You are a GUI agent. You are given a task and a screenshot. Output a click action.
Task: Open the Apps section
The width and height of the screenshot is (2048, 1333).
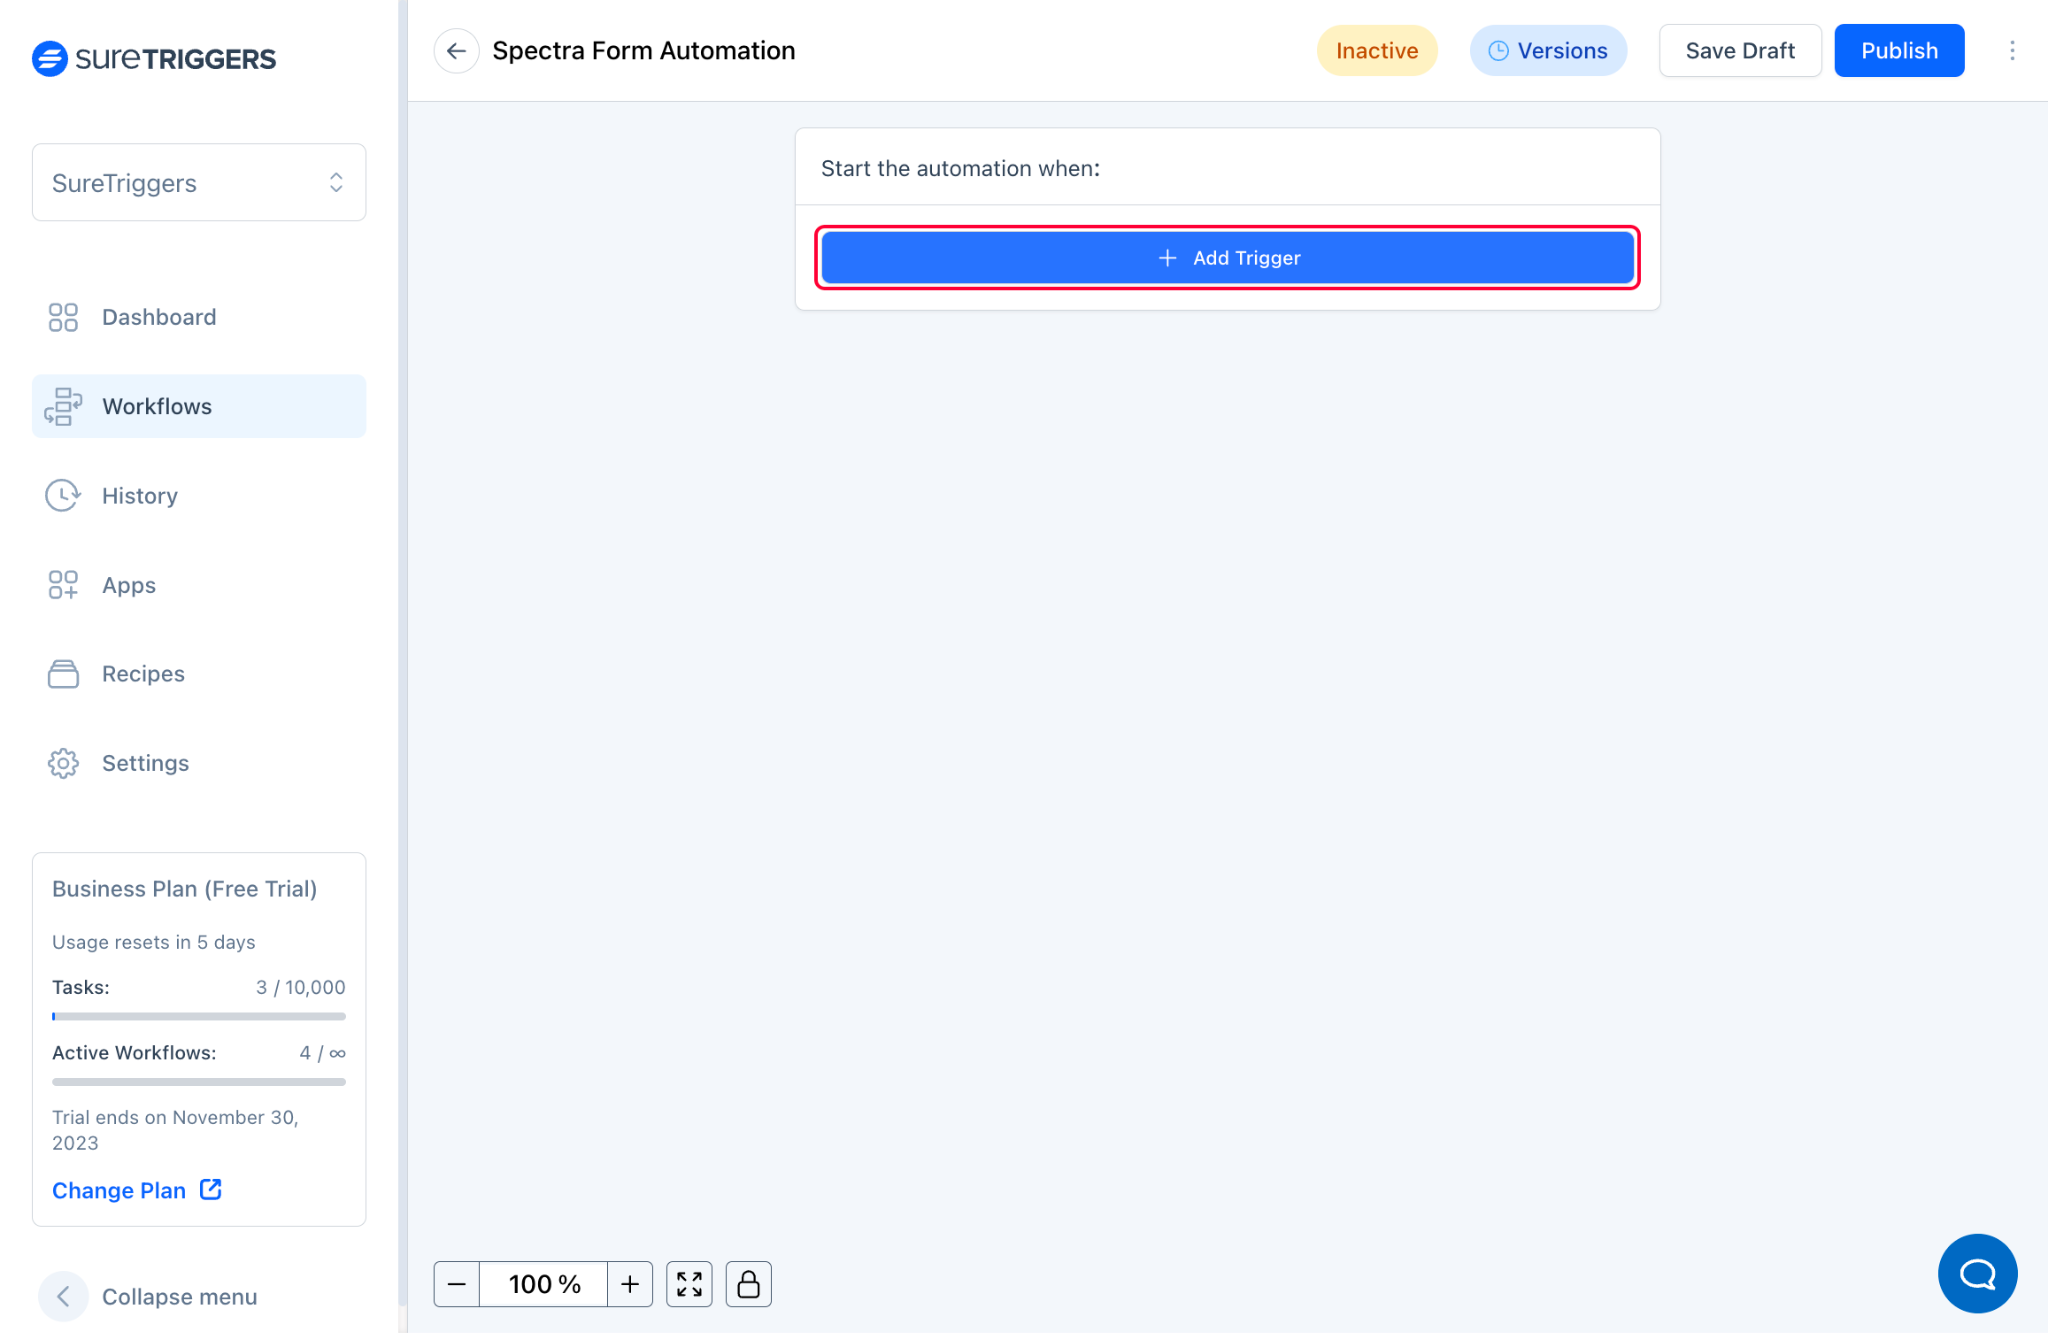pyautogui.click(x=127, y=585)
